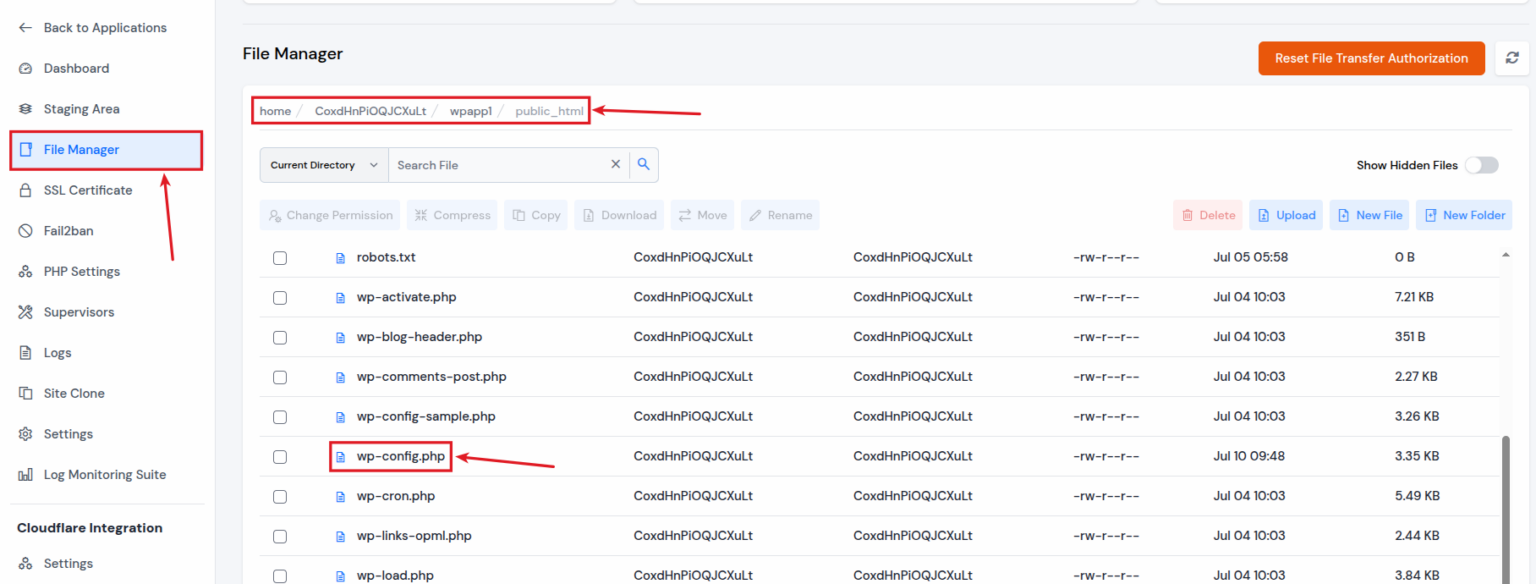Click the Compress icon in the toolbar
The height and width of the screenshot is (584, 1536).
pyautogui.click(x=451, y=214)
